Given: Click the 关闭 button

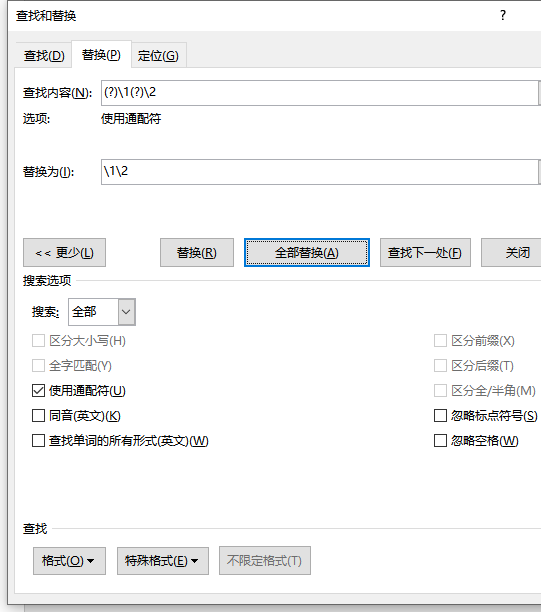Looking at the screenshot, I should (x=511, y=253).
